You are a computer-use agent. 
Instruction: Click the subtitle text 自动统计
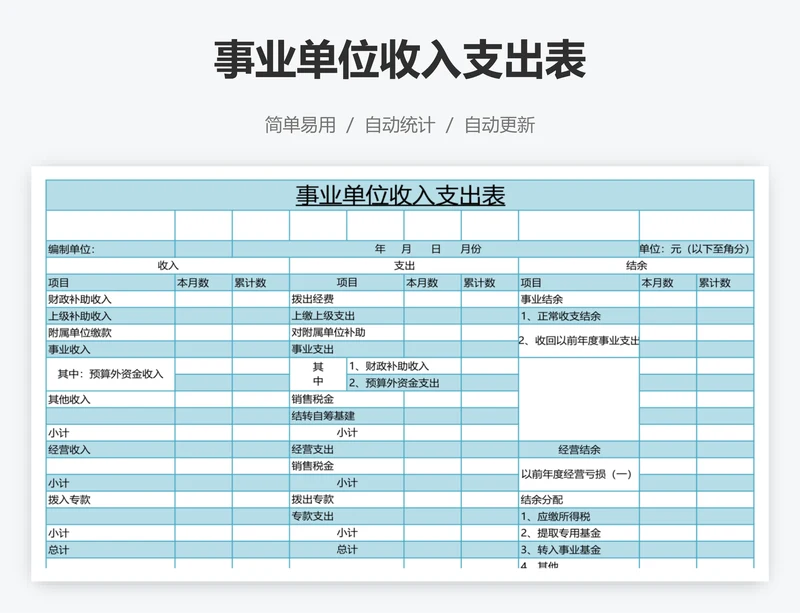(x=400, y=125)
